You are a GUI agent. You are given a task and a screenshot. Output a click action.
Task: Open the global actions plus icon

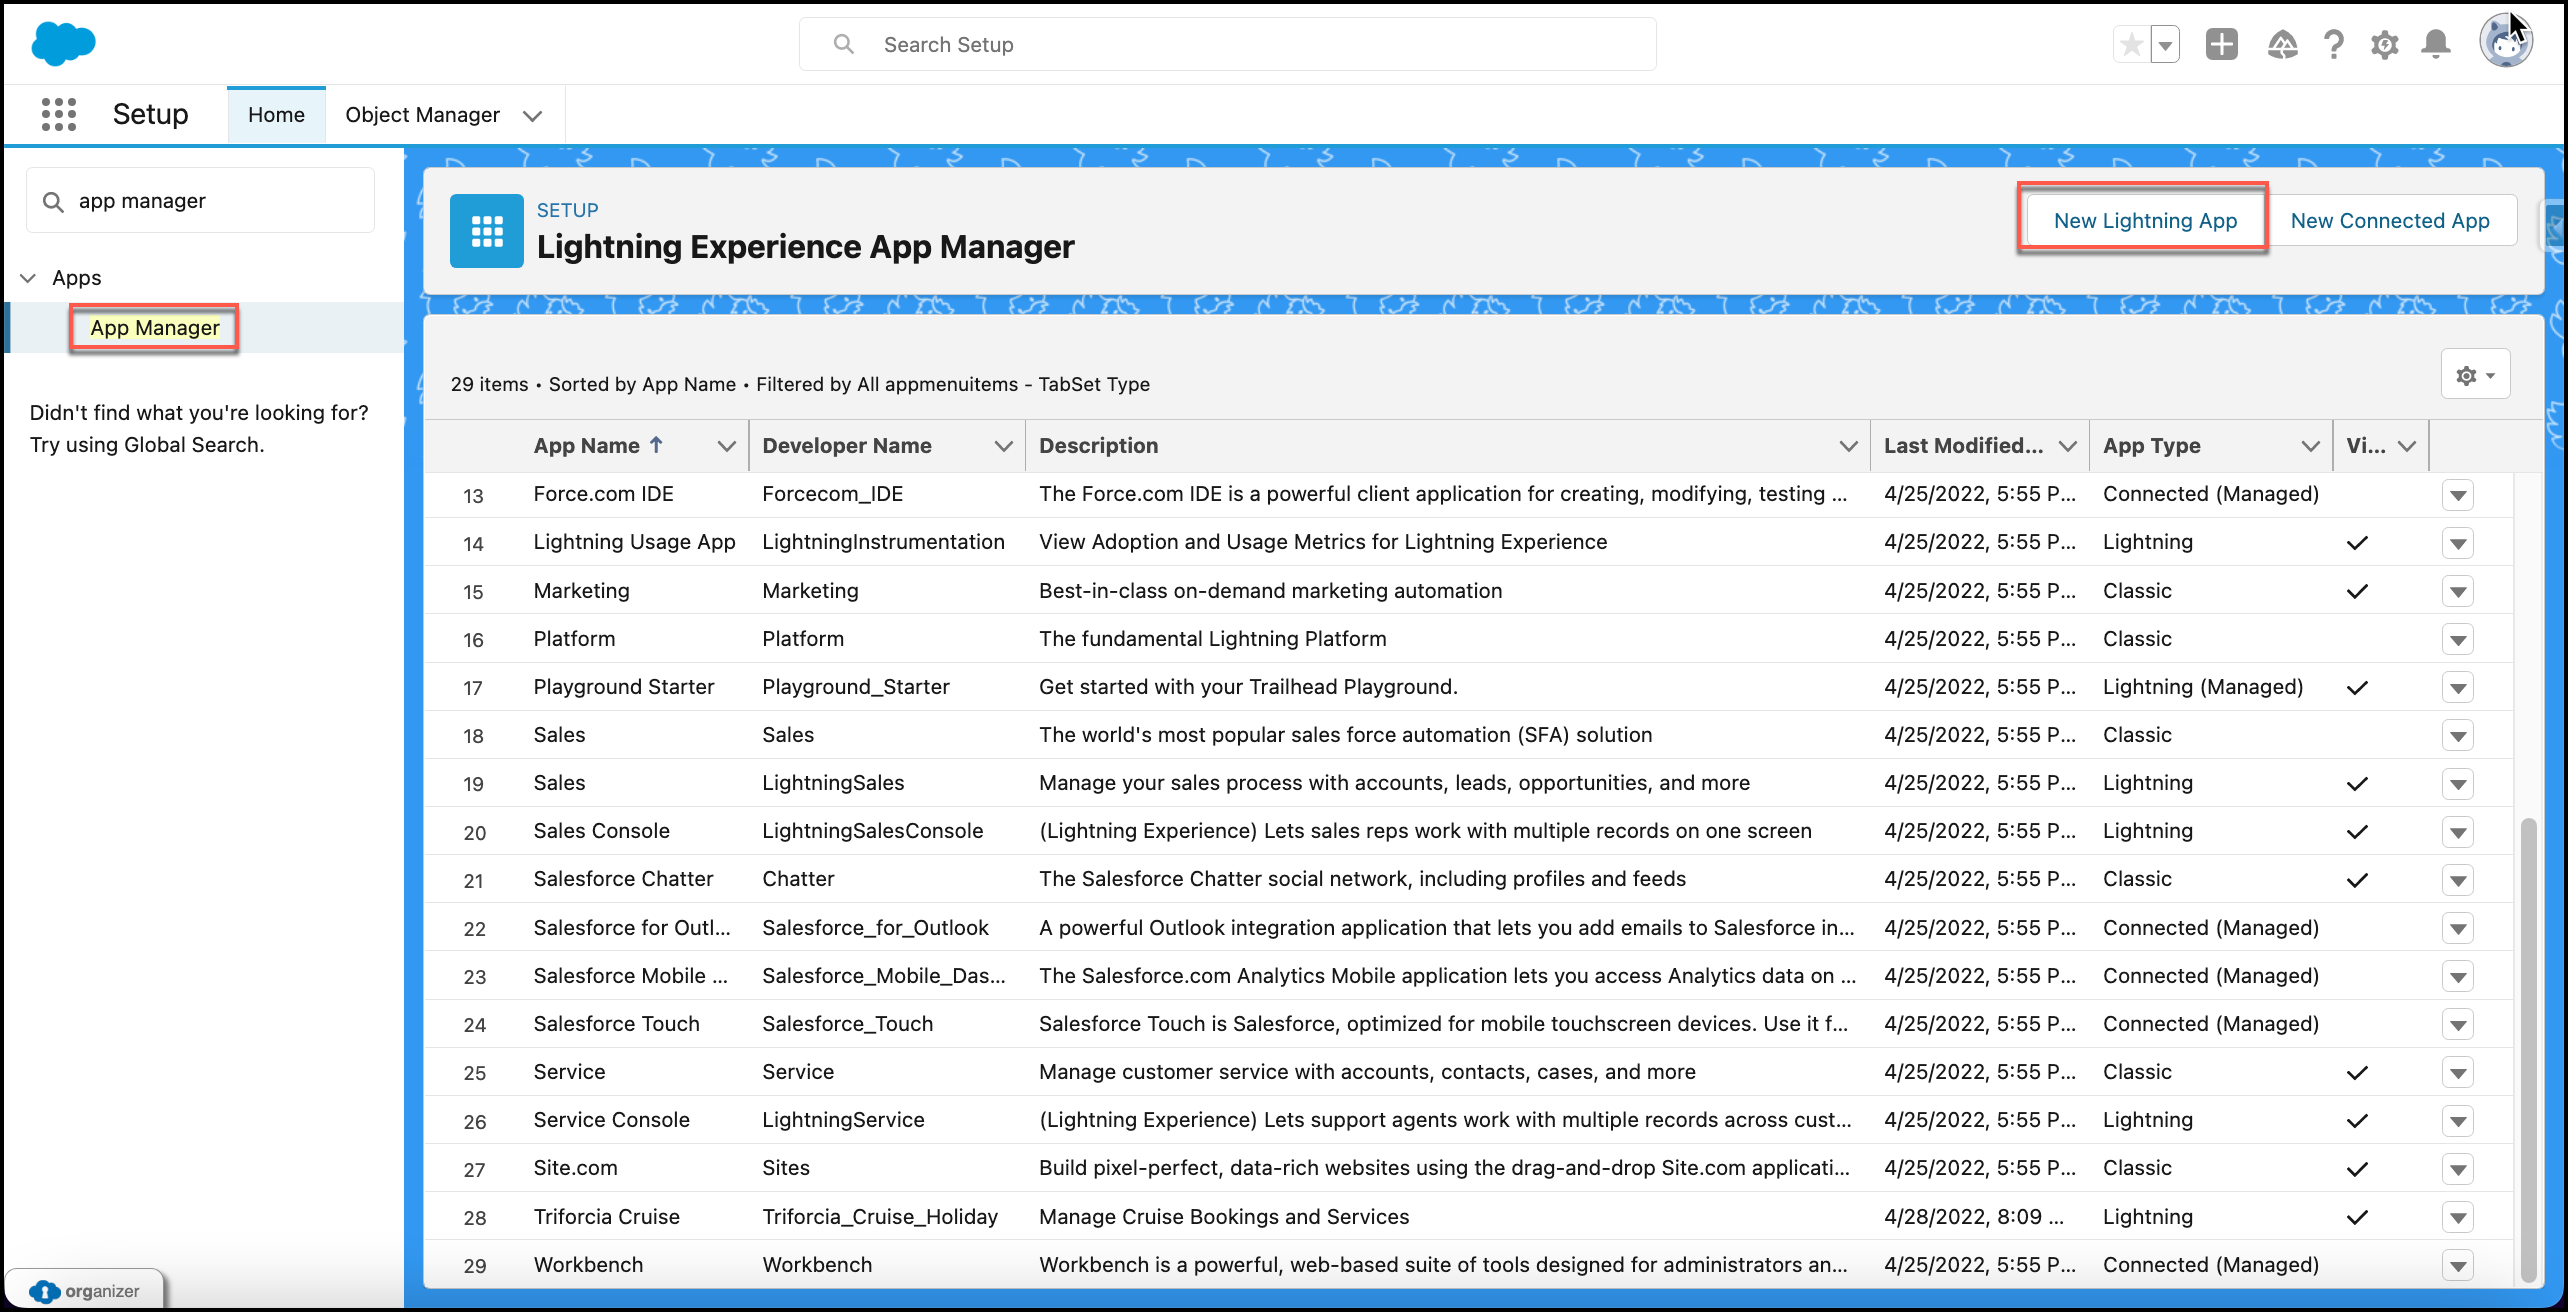pyautogui.click(x=2221, y=45)
